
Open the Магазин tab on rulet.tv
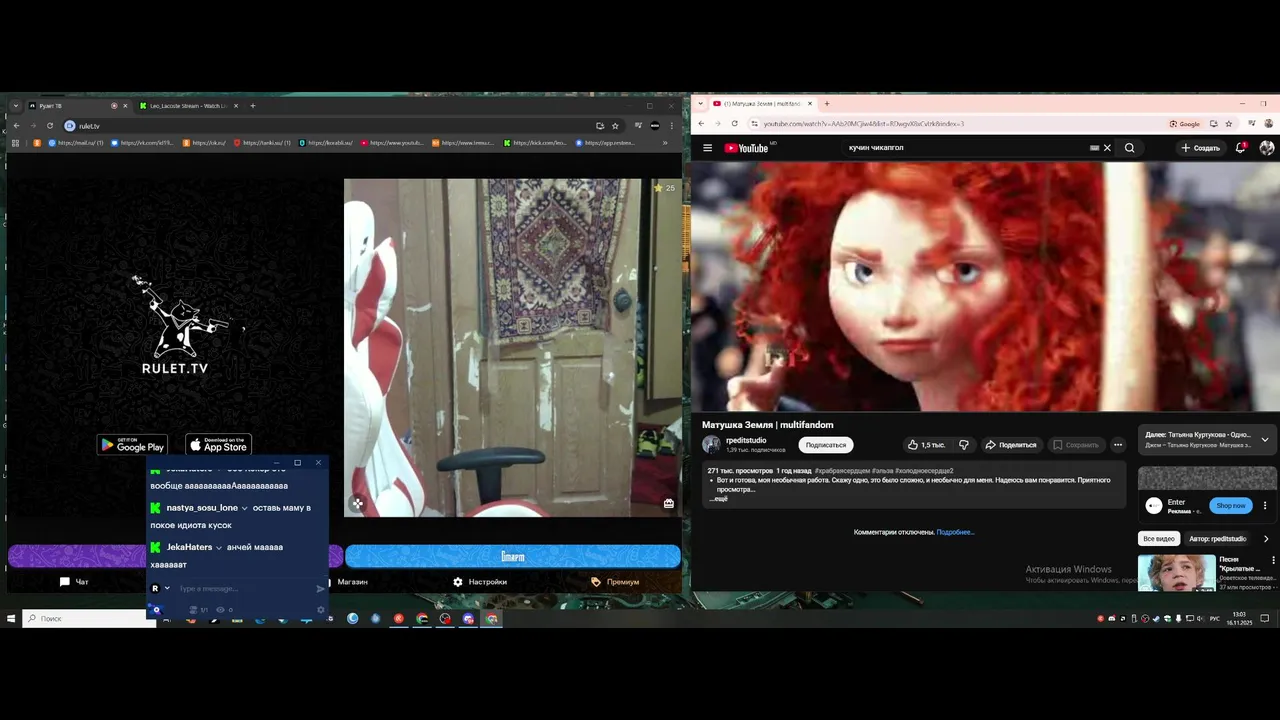pyautogui.click(x=352, y=582)
